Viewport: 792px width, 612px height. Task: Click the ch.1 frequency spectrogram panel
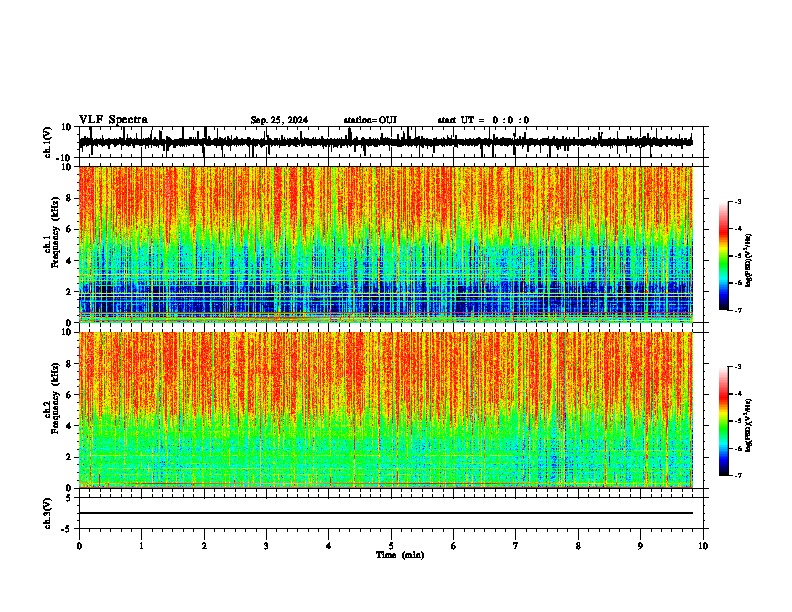pos(391,244)
